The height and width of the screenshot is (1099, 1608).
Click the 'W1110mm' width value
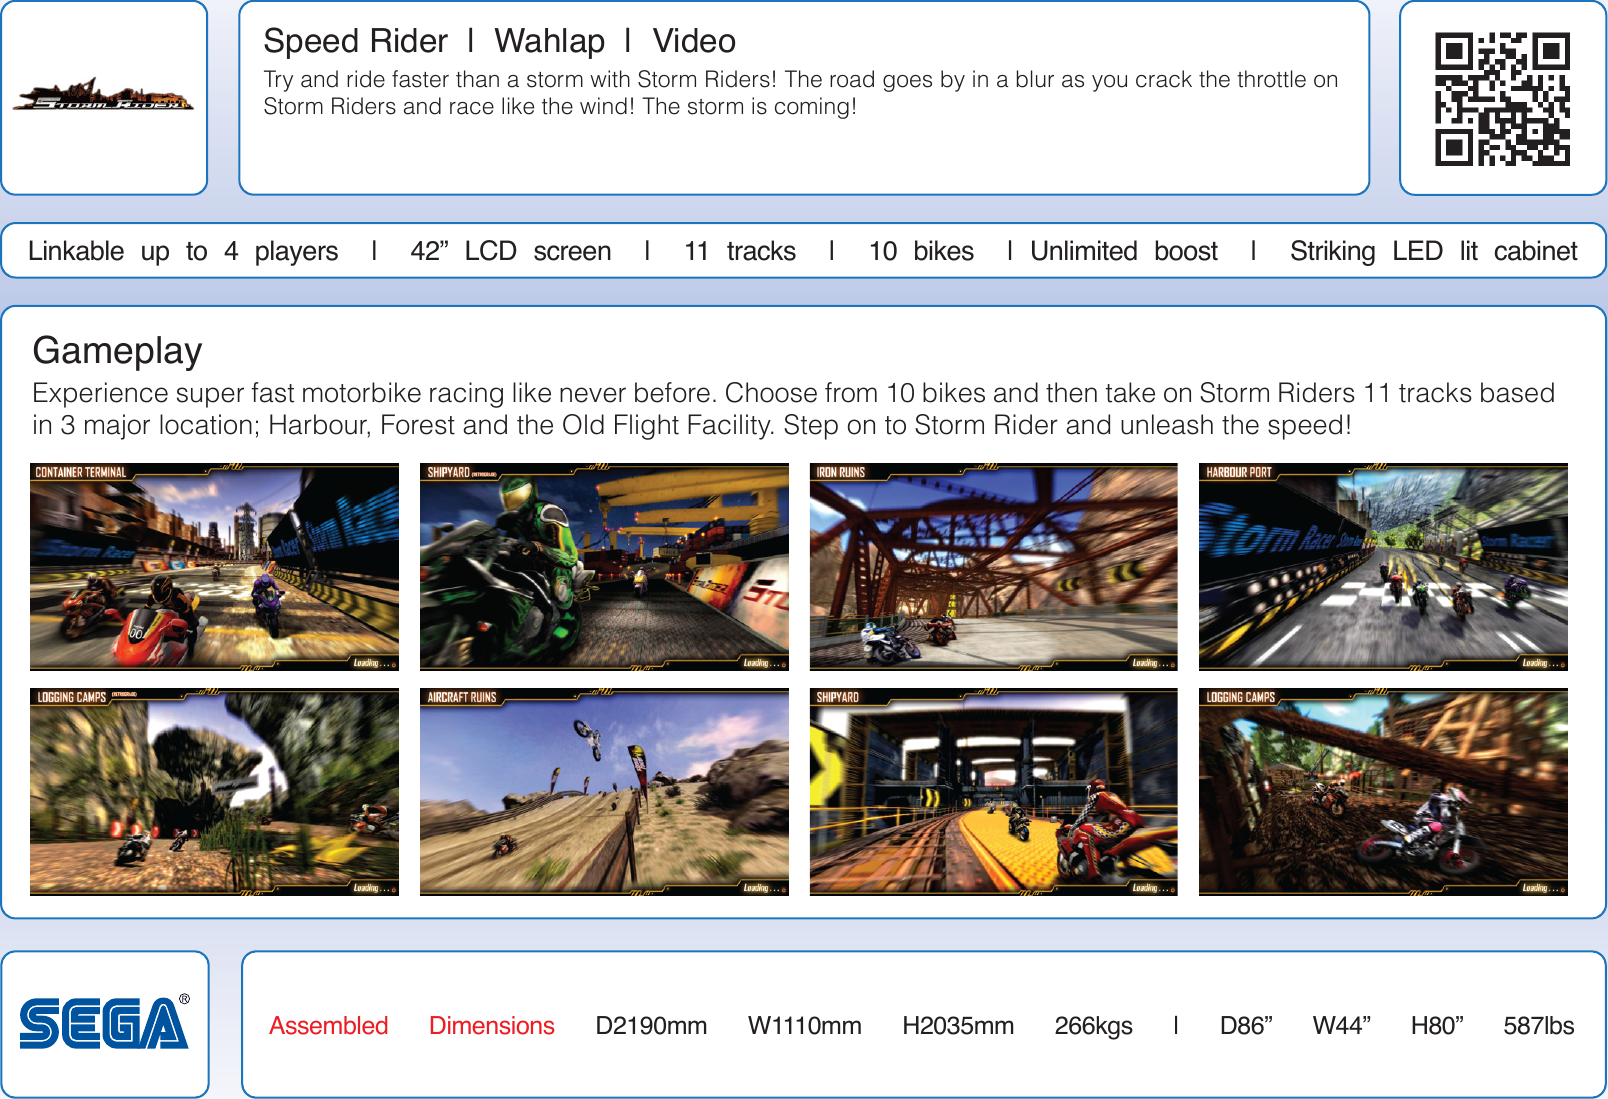tap(804, 1026)
